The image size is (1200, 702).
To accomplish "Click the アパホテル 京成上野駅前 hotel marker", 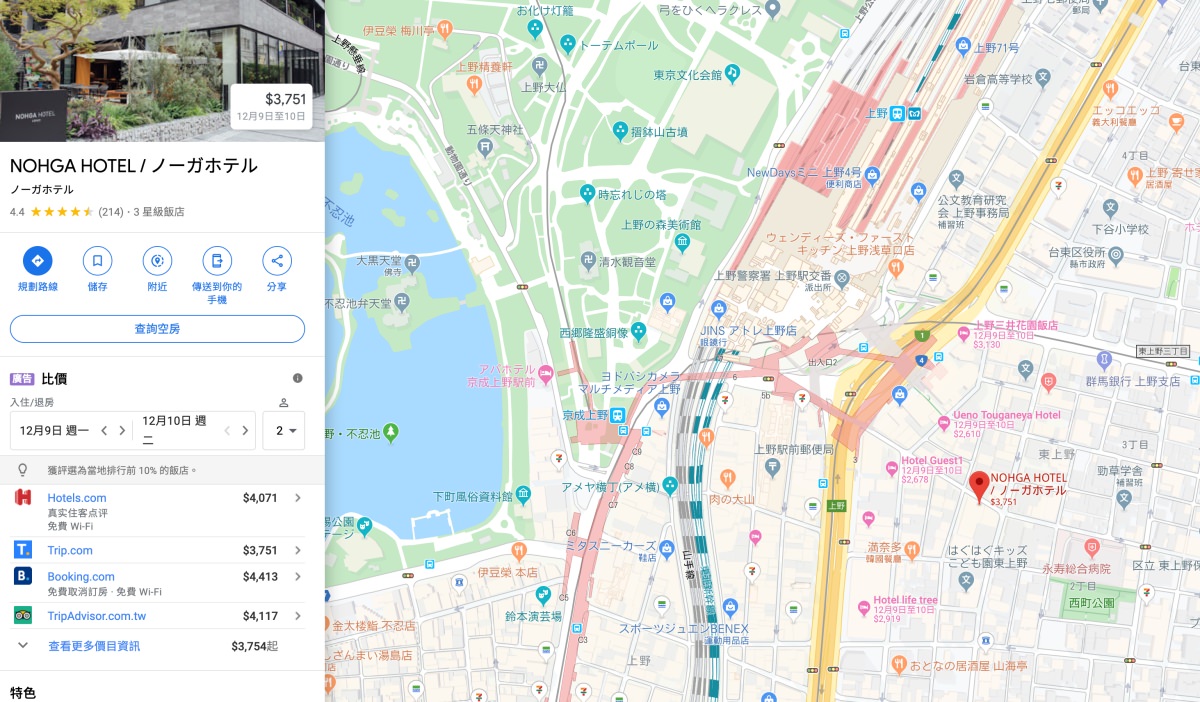I will [x=546, y=373].
